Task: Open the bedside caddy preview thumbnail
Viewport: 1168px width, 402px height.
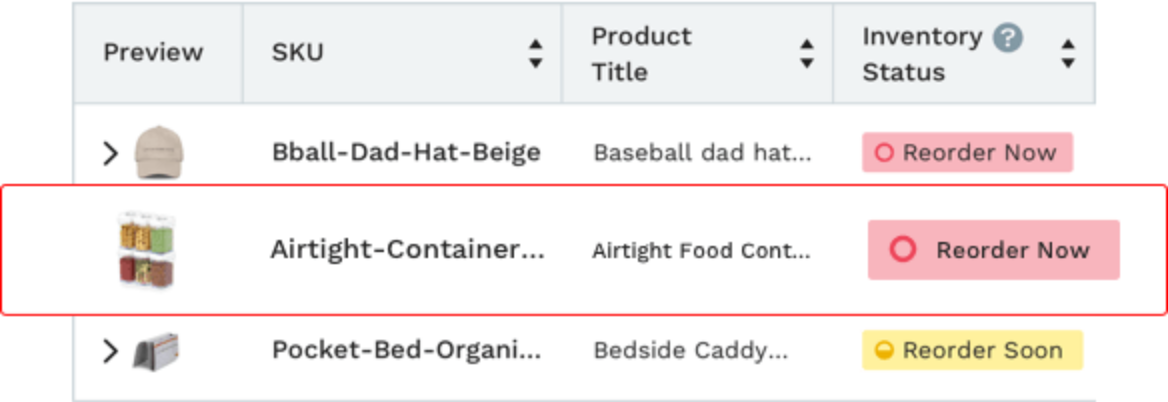Action: 156,351
